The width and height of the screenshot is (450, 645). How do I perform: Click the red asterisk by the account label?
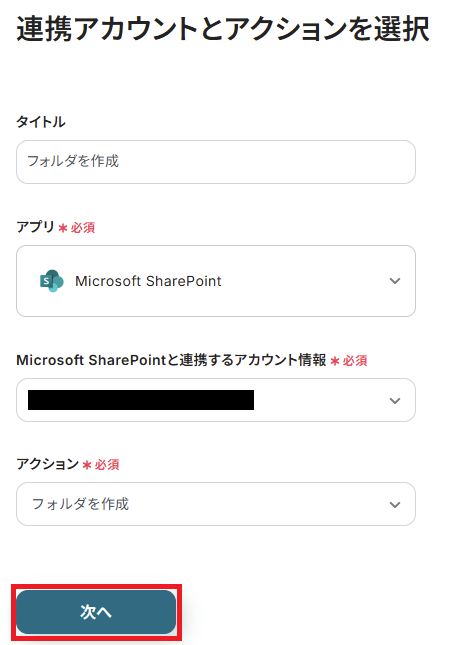coord(335,361)
